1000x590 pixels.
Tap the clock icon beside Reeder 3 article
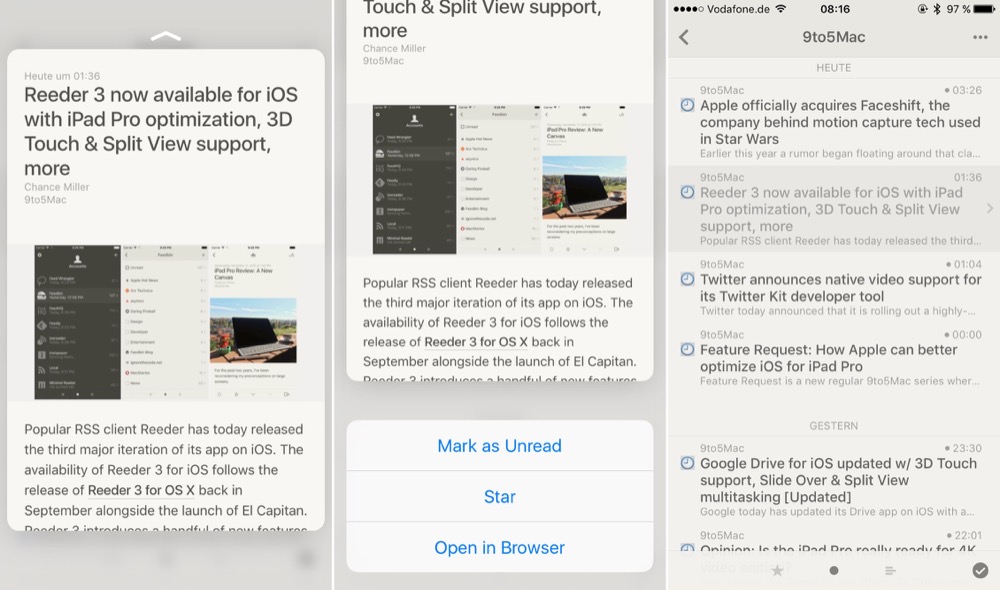tap(688, 192)
